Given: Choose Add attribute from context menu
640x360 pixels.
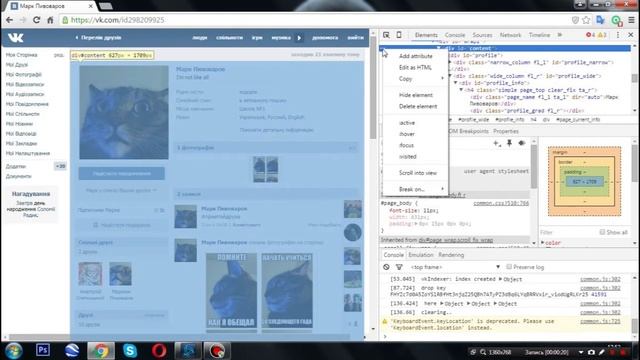Looking at the screenshot, I should point(416,56).
